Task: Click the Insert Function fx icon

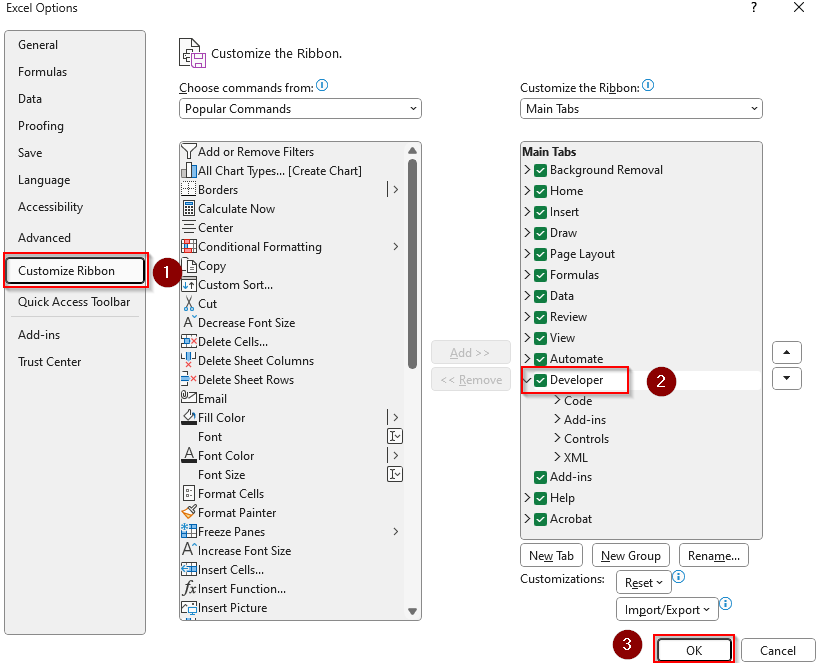Action: pyautogui.click(x=188, y=589)
